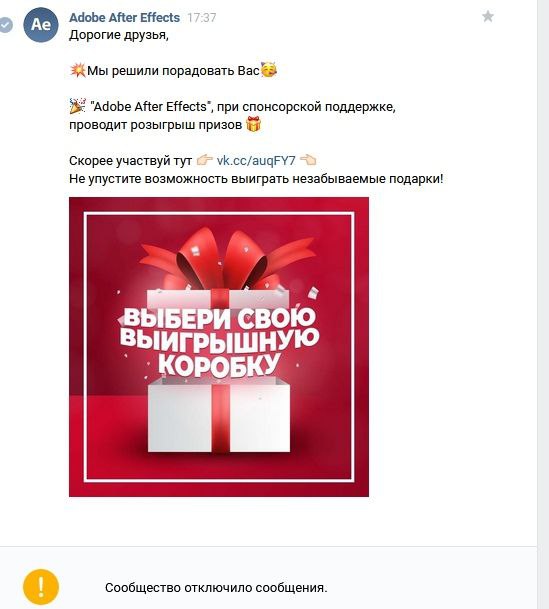This screenshot has width=549, height=609.
Task: Click the red bow on the gift image
Action: pyautogui.click(x=227, y=258)
